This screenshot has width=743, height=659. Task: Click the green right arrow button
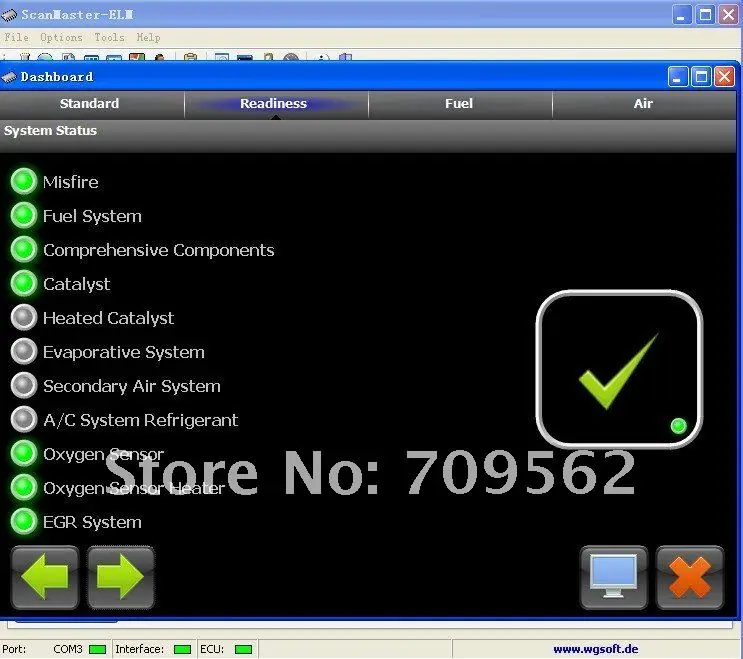(x=120, y=577)
